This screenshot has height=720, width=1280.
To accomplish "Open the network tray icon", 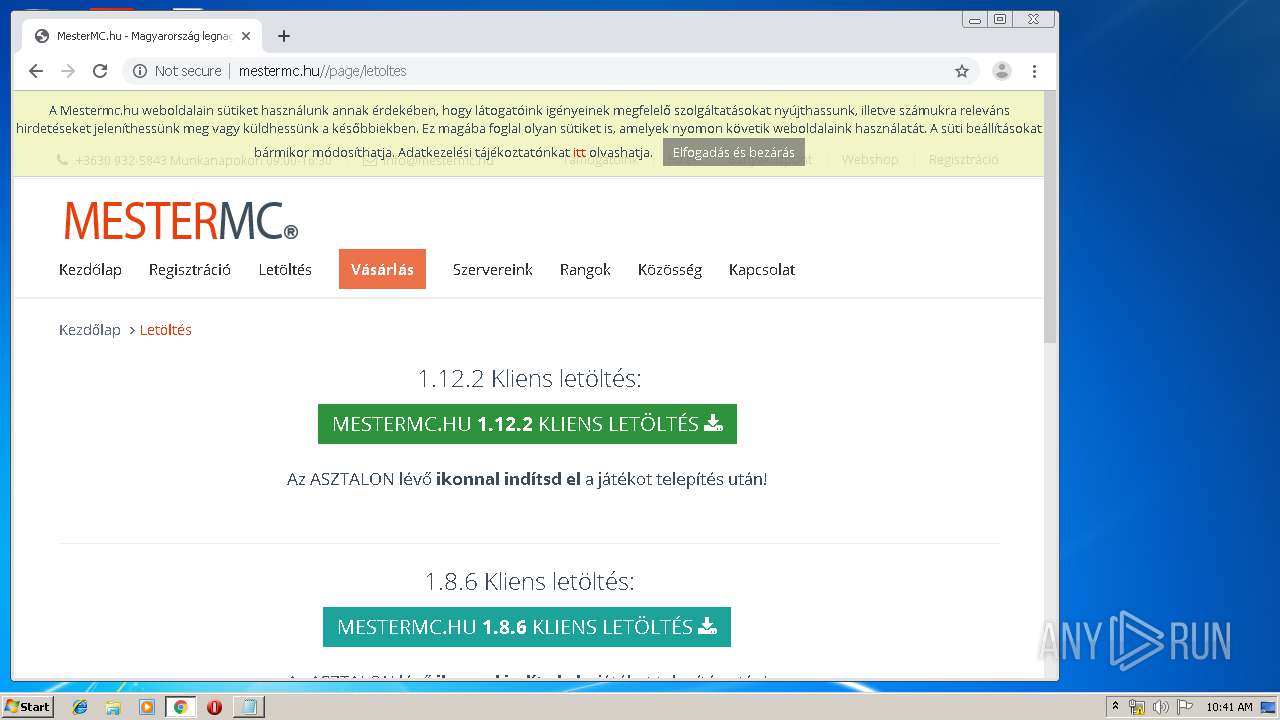I will coord(1137,707).
